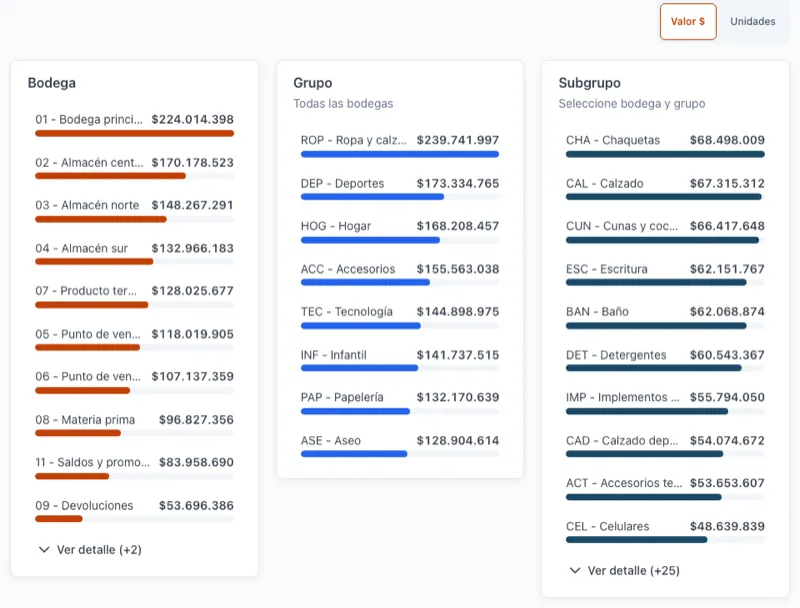Select row with value $107.137.359
This screenshot has width=800, height=608.
[x=134, y=383]
